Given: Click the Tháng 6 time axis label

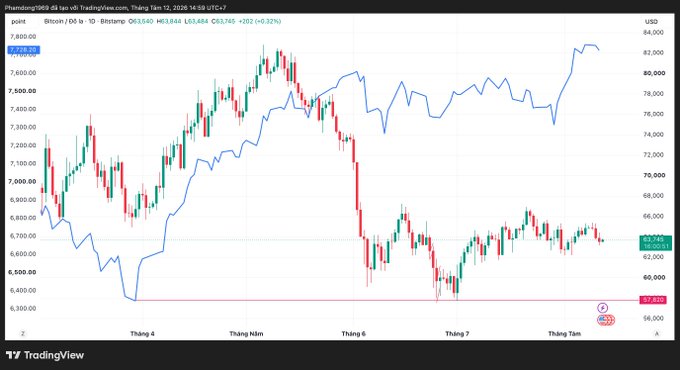Looking at the screenshot, I should click(x=353, y=334).
